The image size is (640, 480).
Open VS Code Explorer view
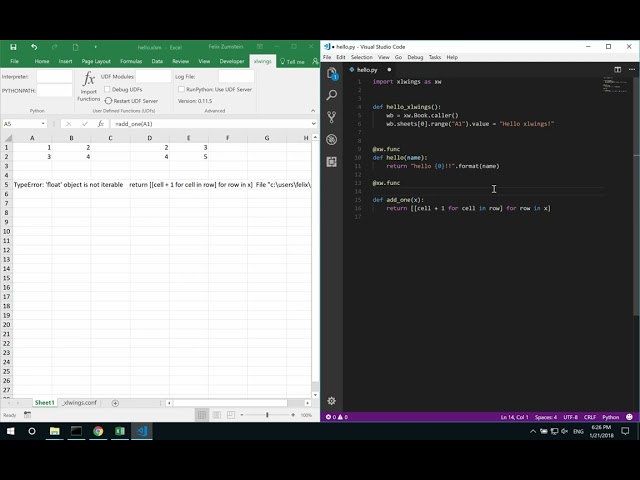(x=332, y=73)
